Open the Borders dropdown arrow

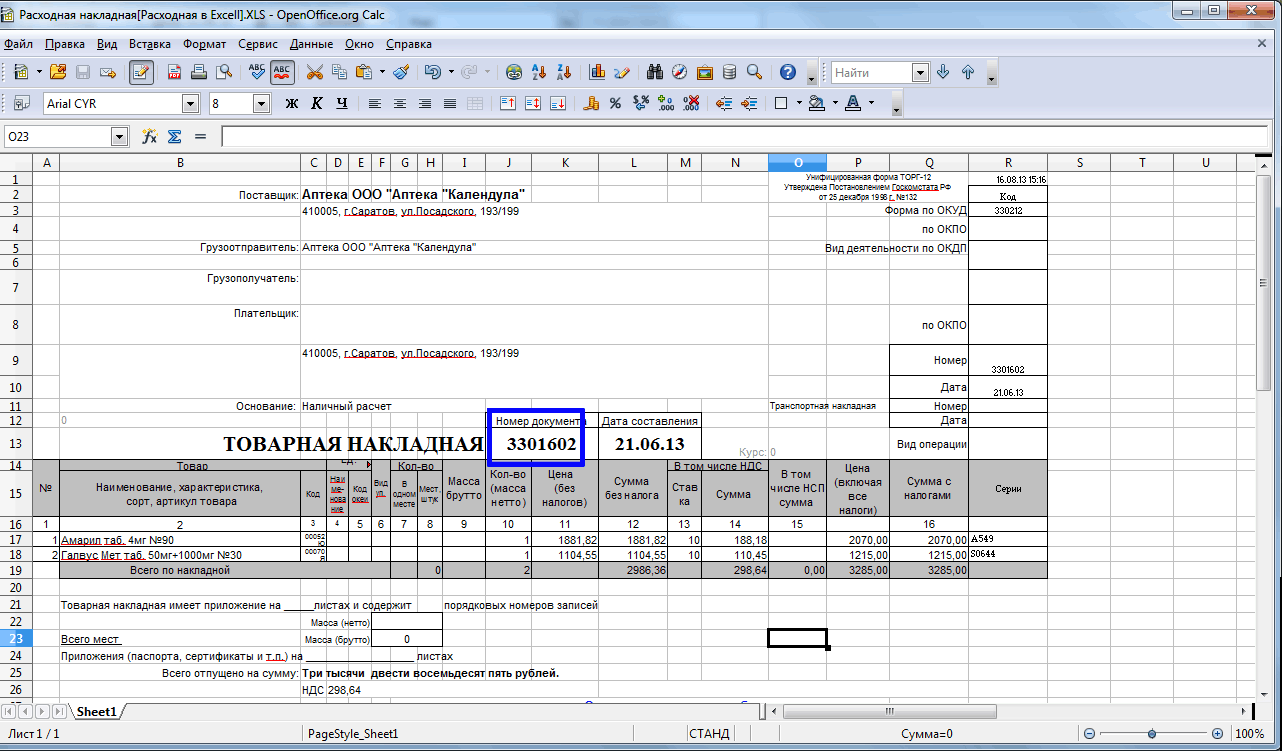click(x=798, y=103)
